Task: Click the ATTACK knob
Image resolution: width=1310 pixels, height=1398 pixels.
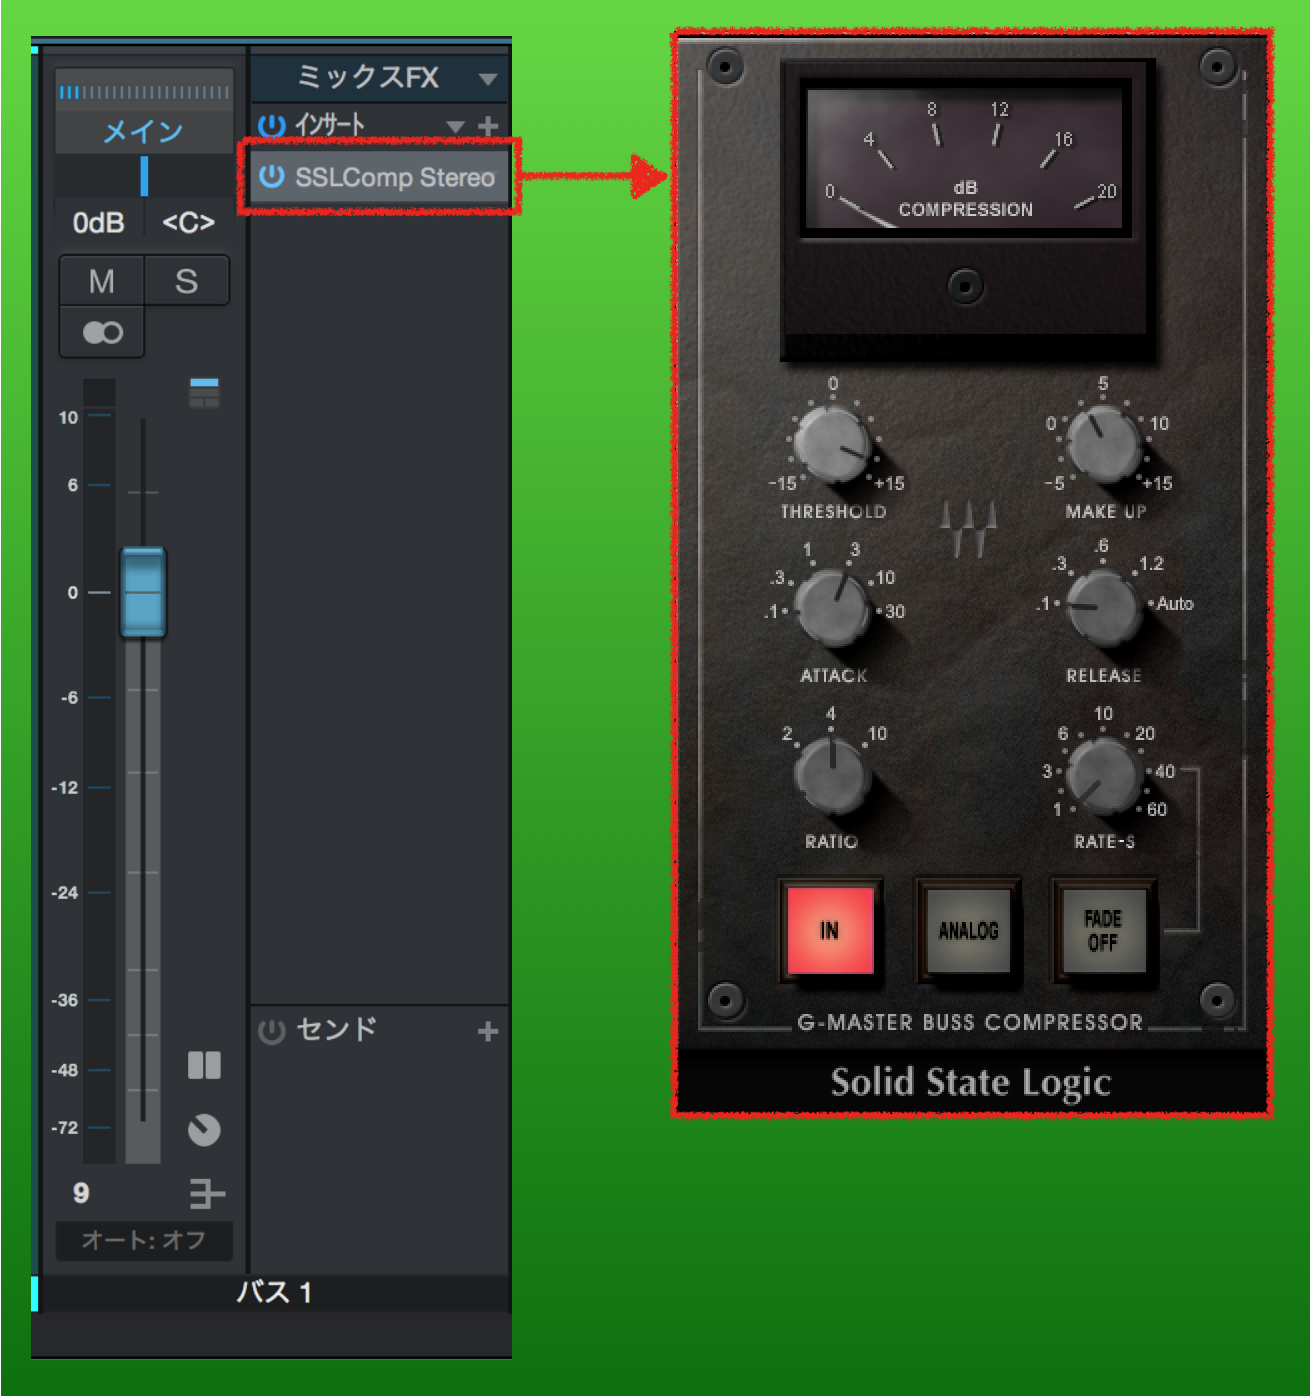Action: pos(832,608)
